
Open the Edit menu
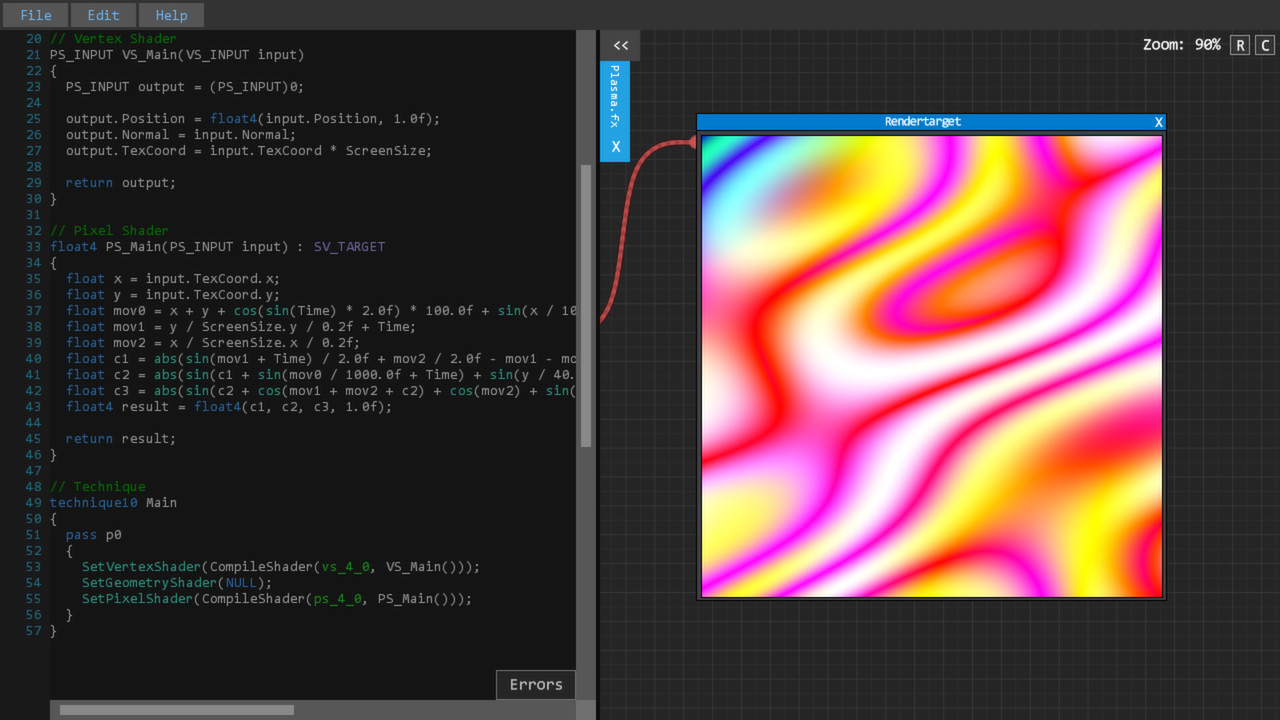click(x=103, y=15)
